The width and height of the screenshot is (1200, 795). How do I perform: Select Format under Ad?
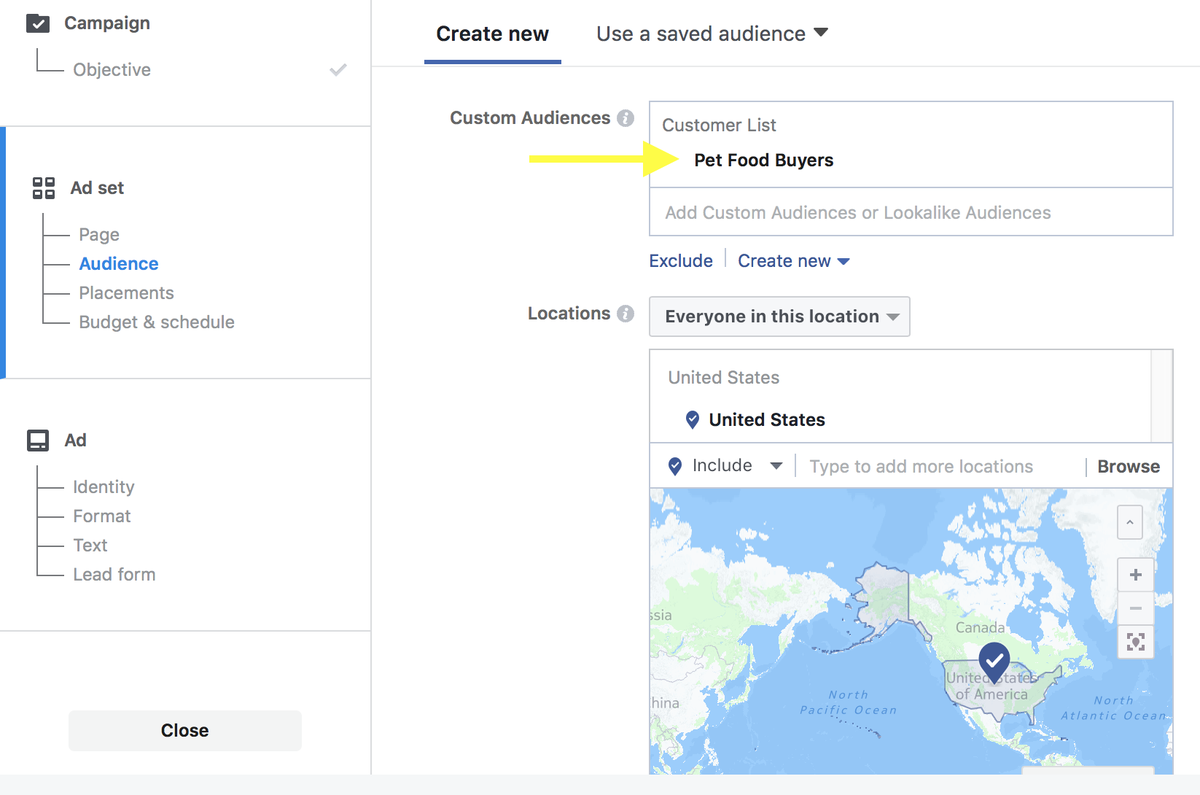click(102, 516)
